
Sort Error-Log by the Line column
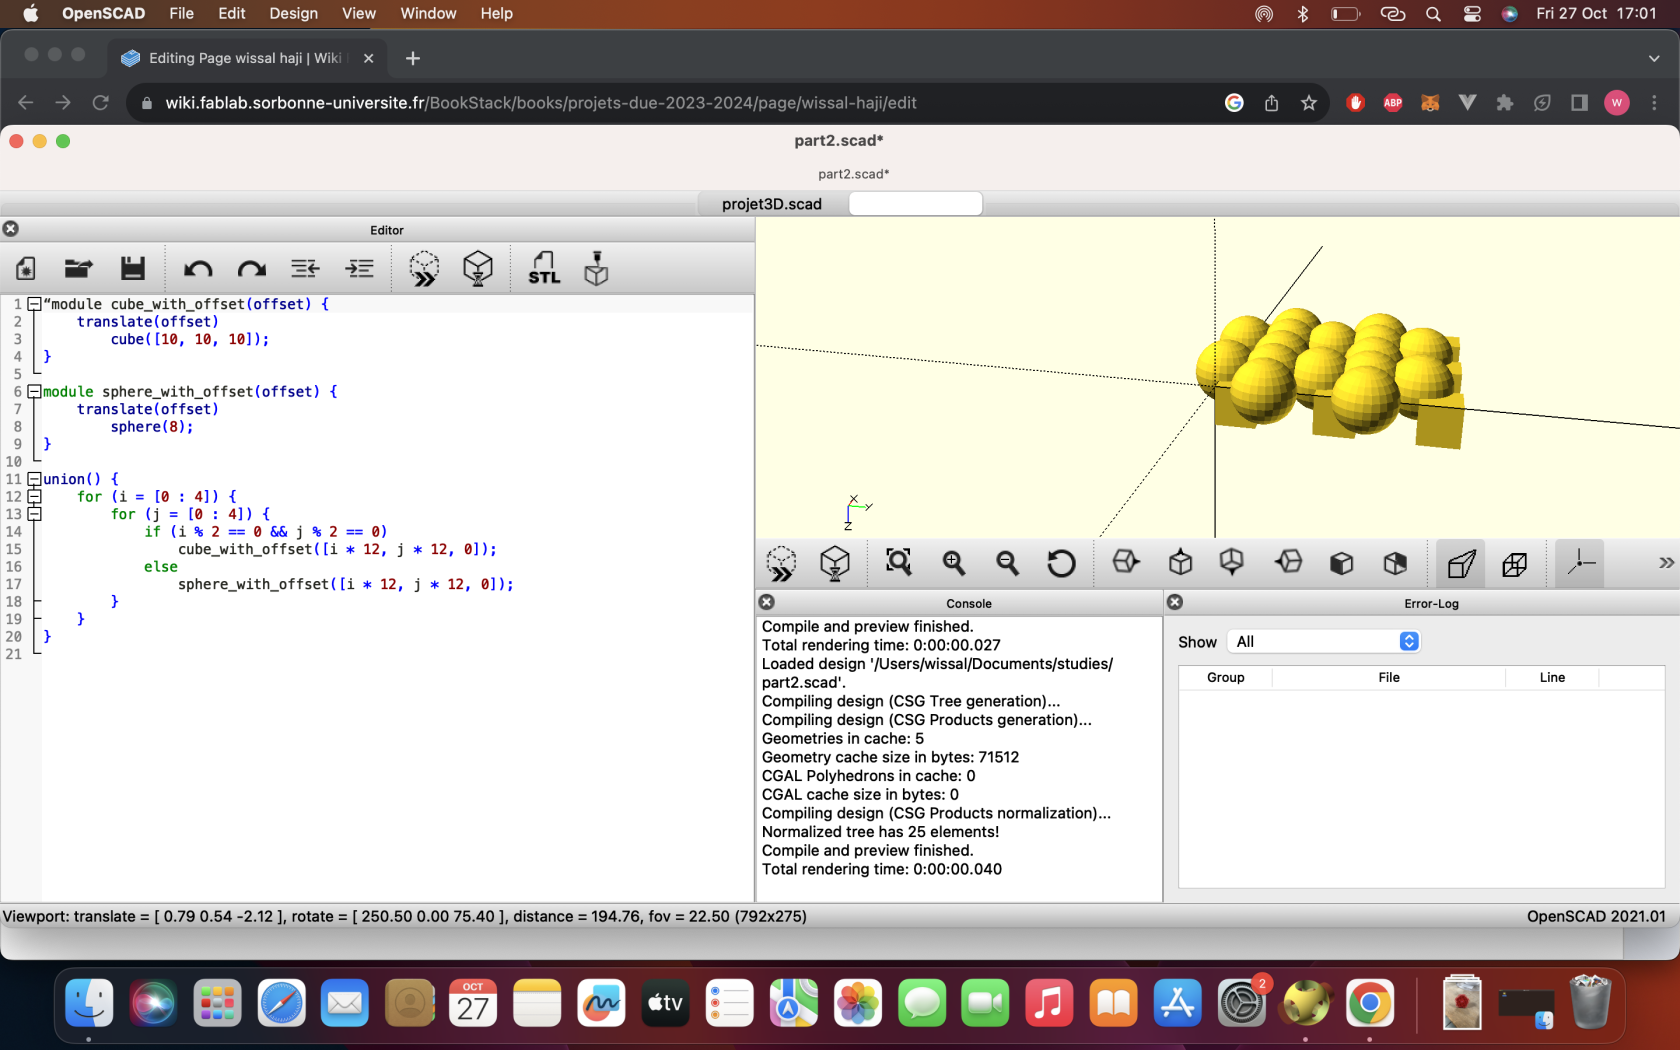coord(1552,677)
